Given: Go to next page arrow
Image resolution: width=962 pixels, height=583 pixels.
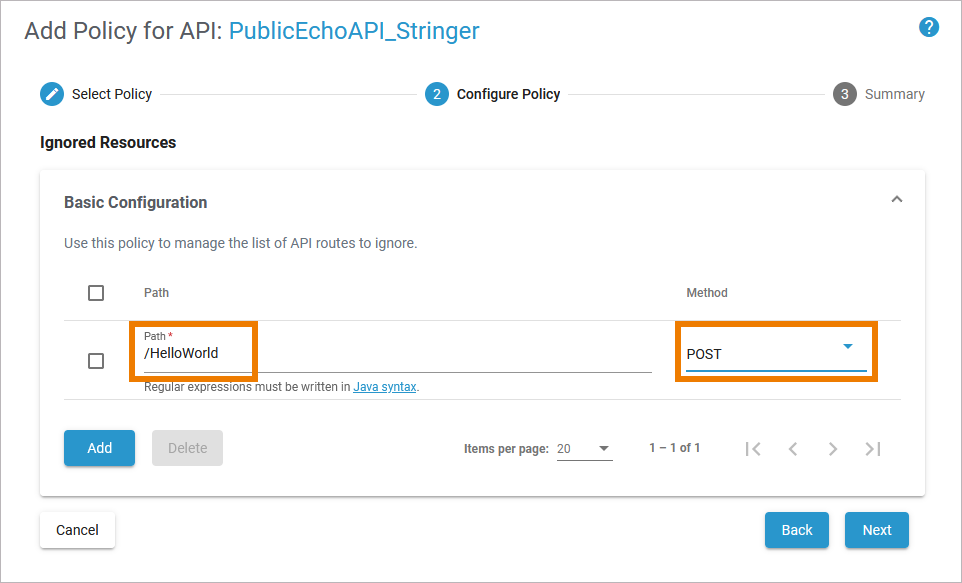Looking at the screenshot, I should coord(833,449).
